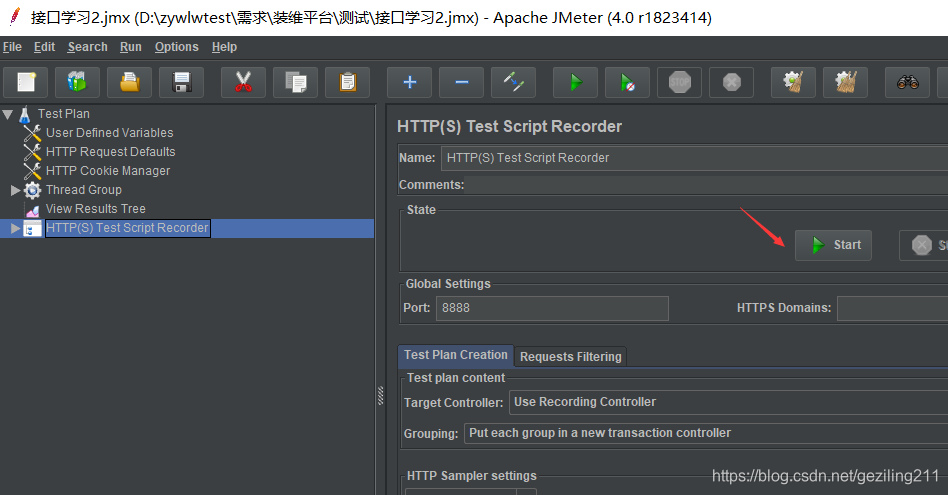The height and width of the screenshot is (495, 948).
Task: Click the recorder Name input field
Action: 695,158
